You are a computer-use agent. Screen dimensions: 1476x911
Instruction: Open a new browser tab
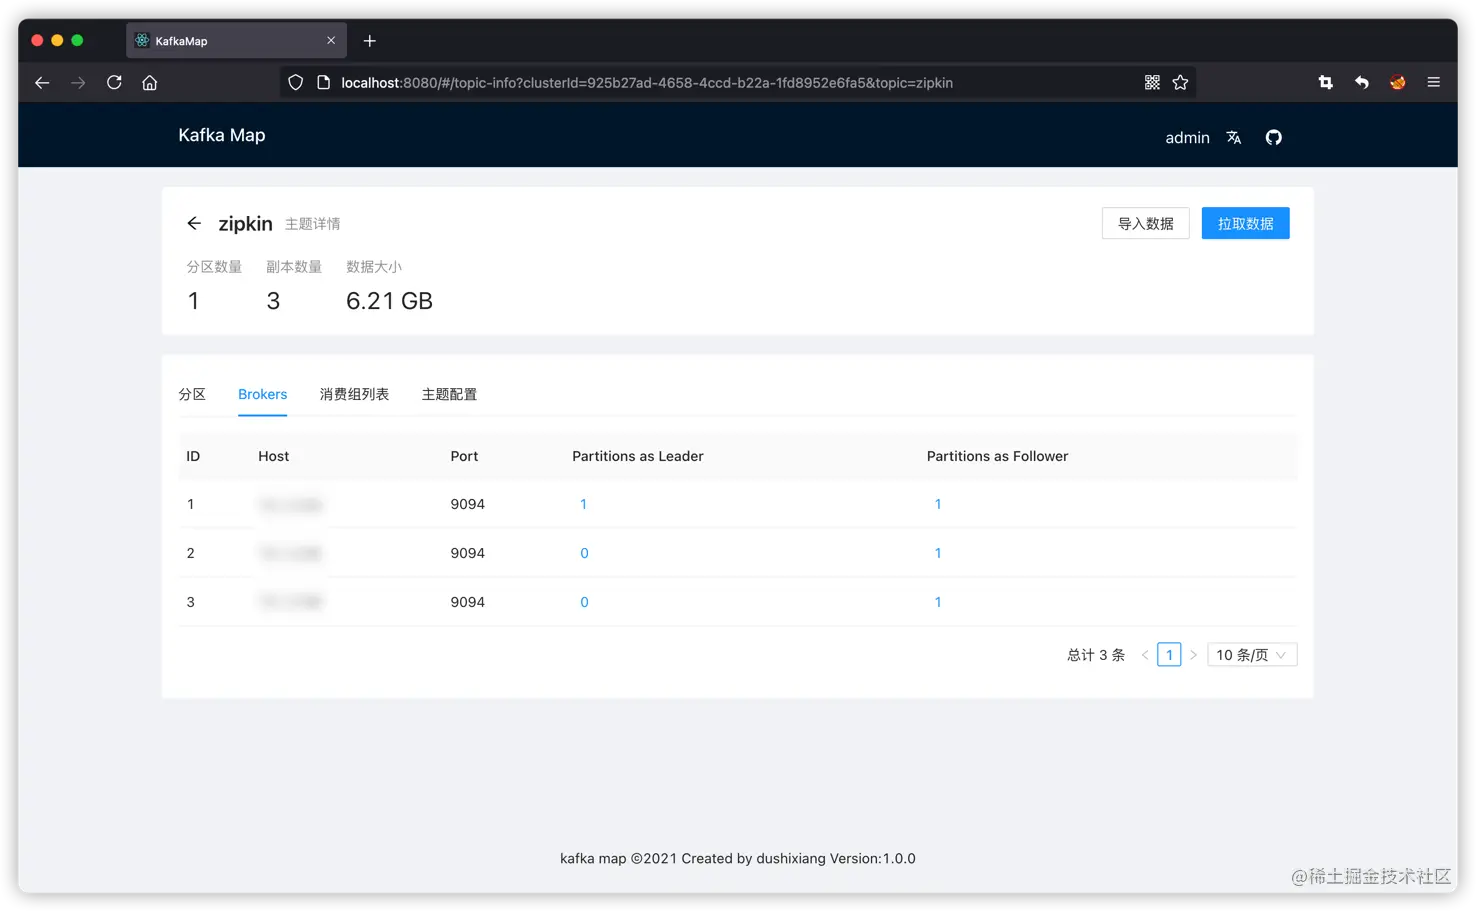coord(370,41)
